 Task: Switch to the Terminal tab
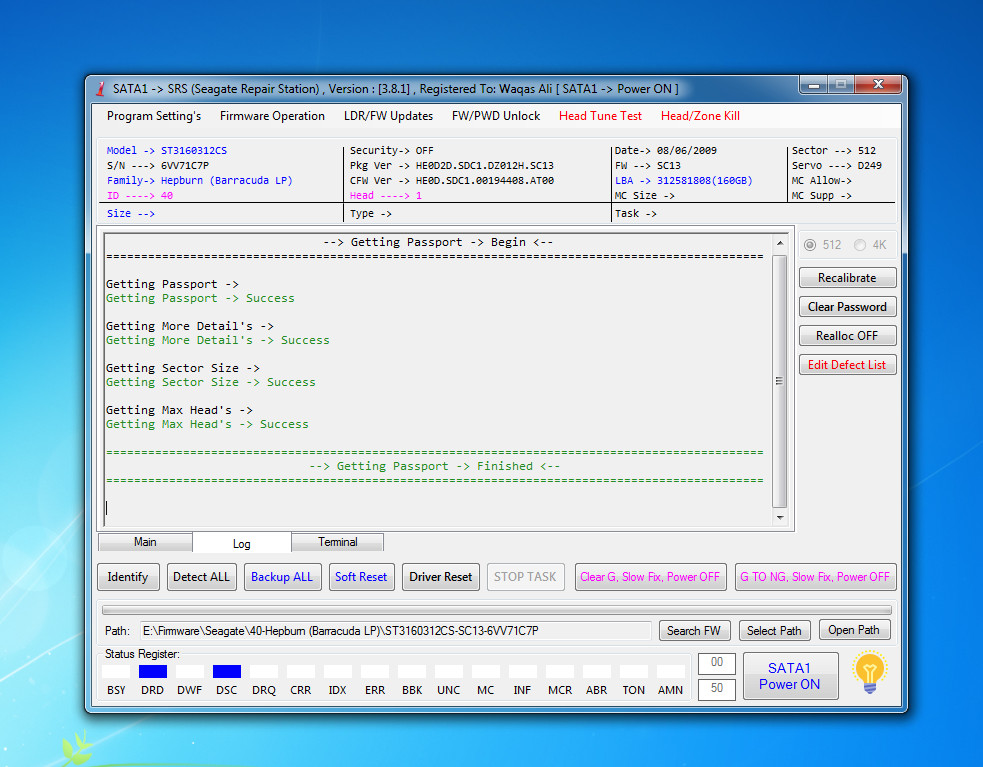click(337, 542)
